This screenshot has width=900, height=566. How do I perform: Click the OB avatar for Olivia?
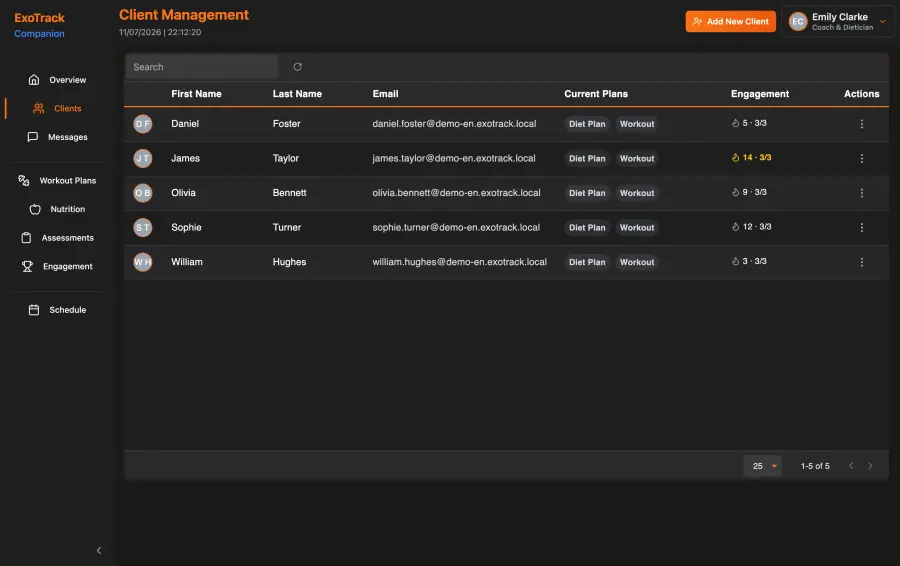(x=143, y=193)
